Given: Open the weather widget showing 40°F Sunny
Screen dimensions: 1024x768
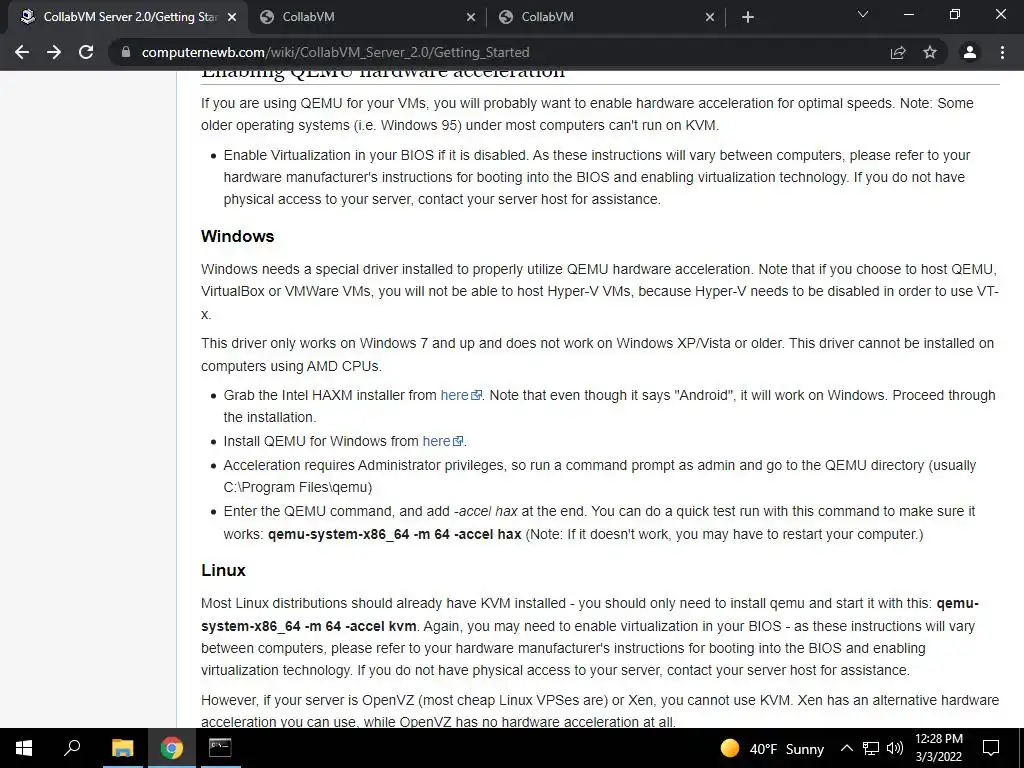Looking at the screenshot, I should pyautogui.click(x=772, y=748).
